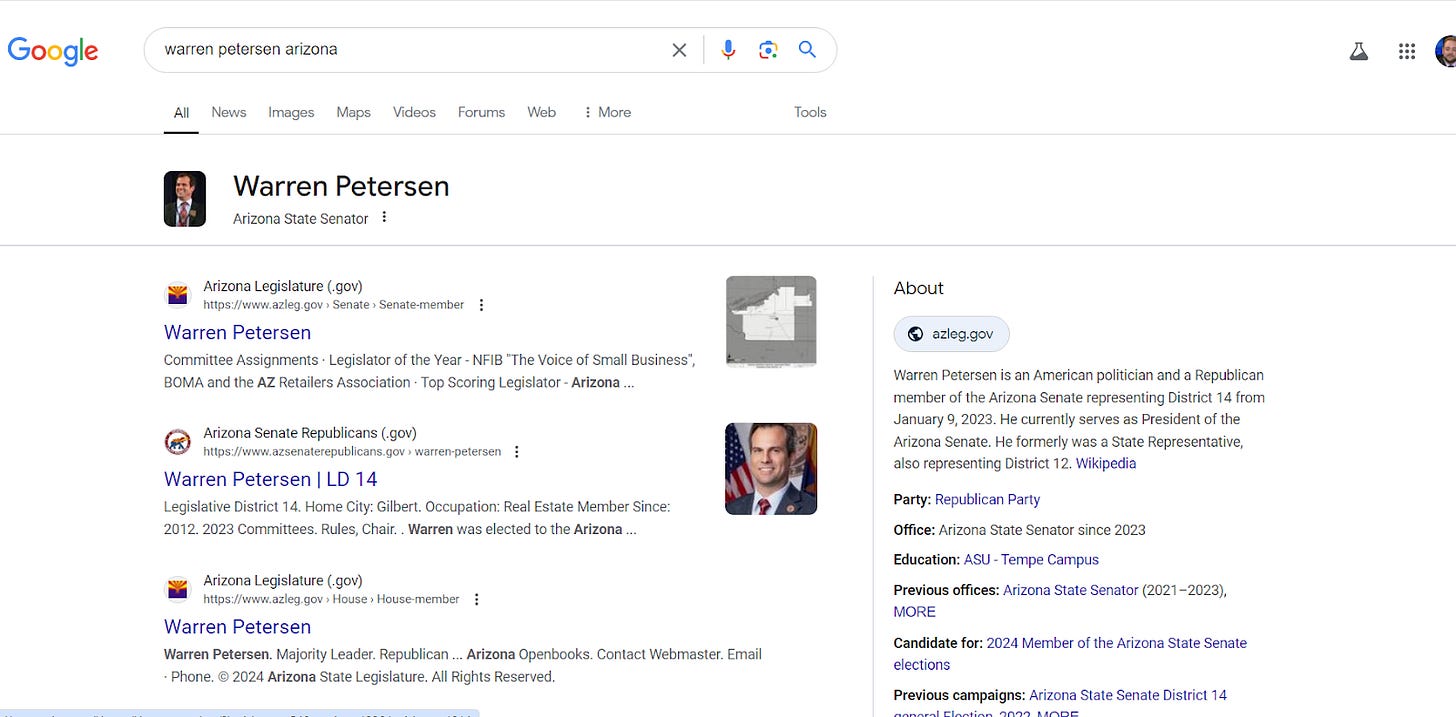The width and height of the screenshot is (1456, 717).
Task: Open the House-member Warren Petersen result
Action: (x=237, y=627)
